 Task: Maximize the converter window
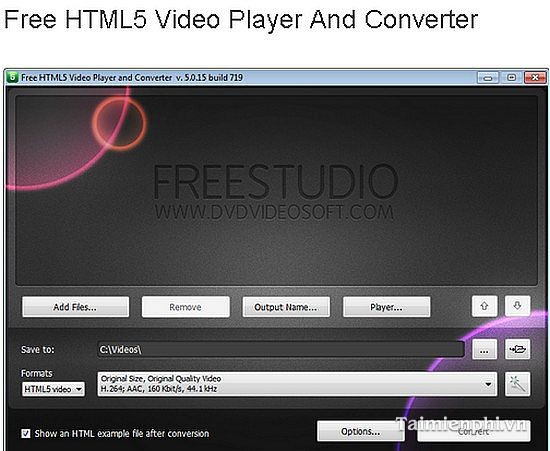coord(511,78)
